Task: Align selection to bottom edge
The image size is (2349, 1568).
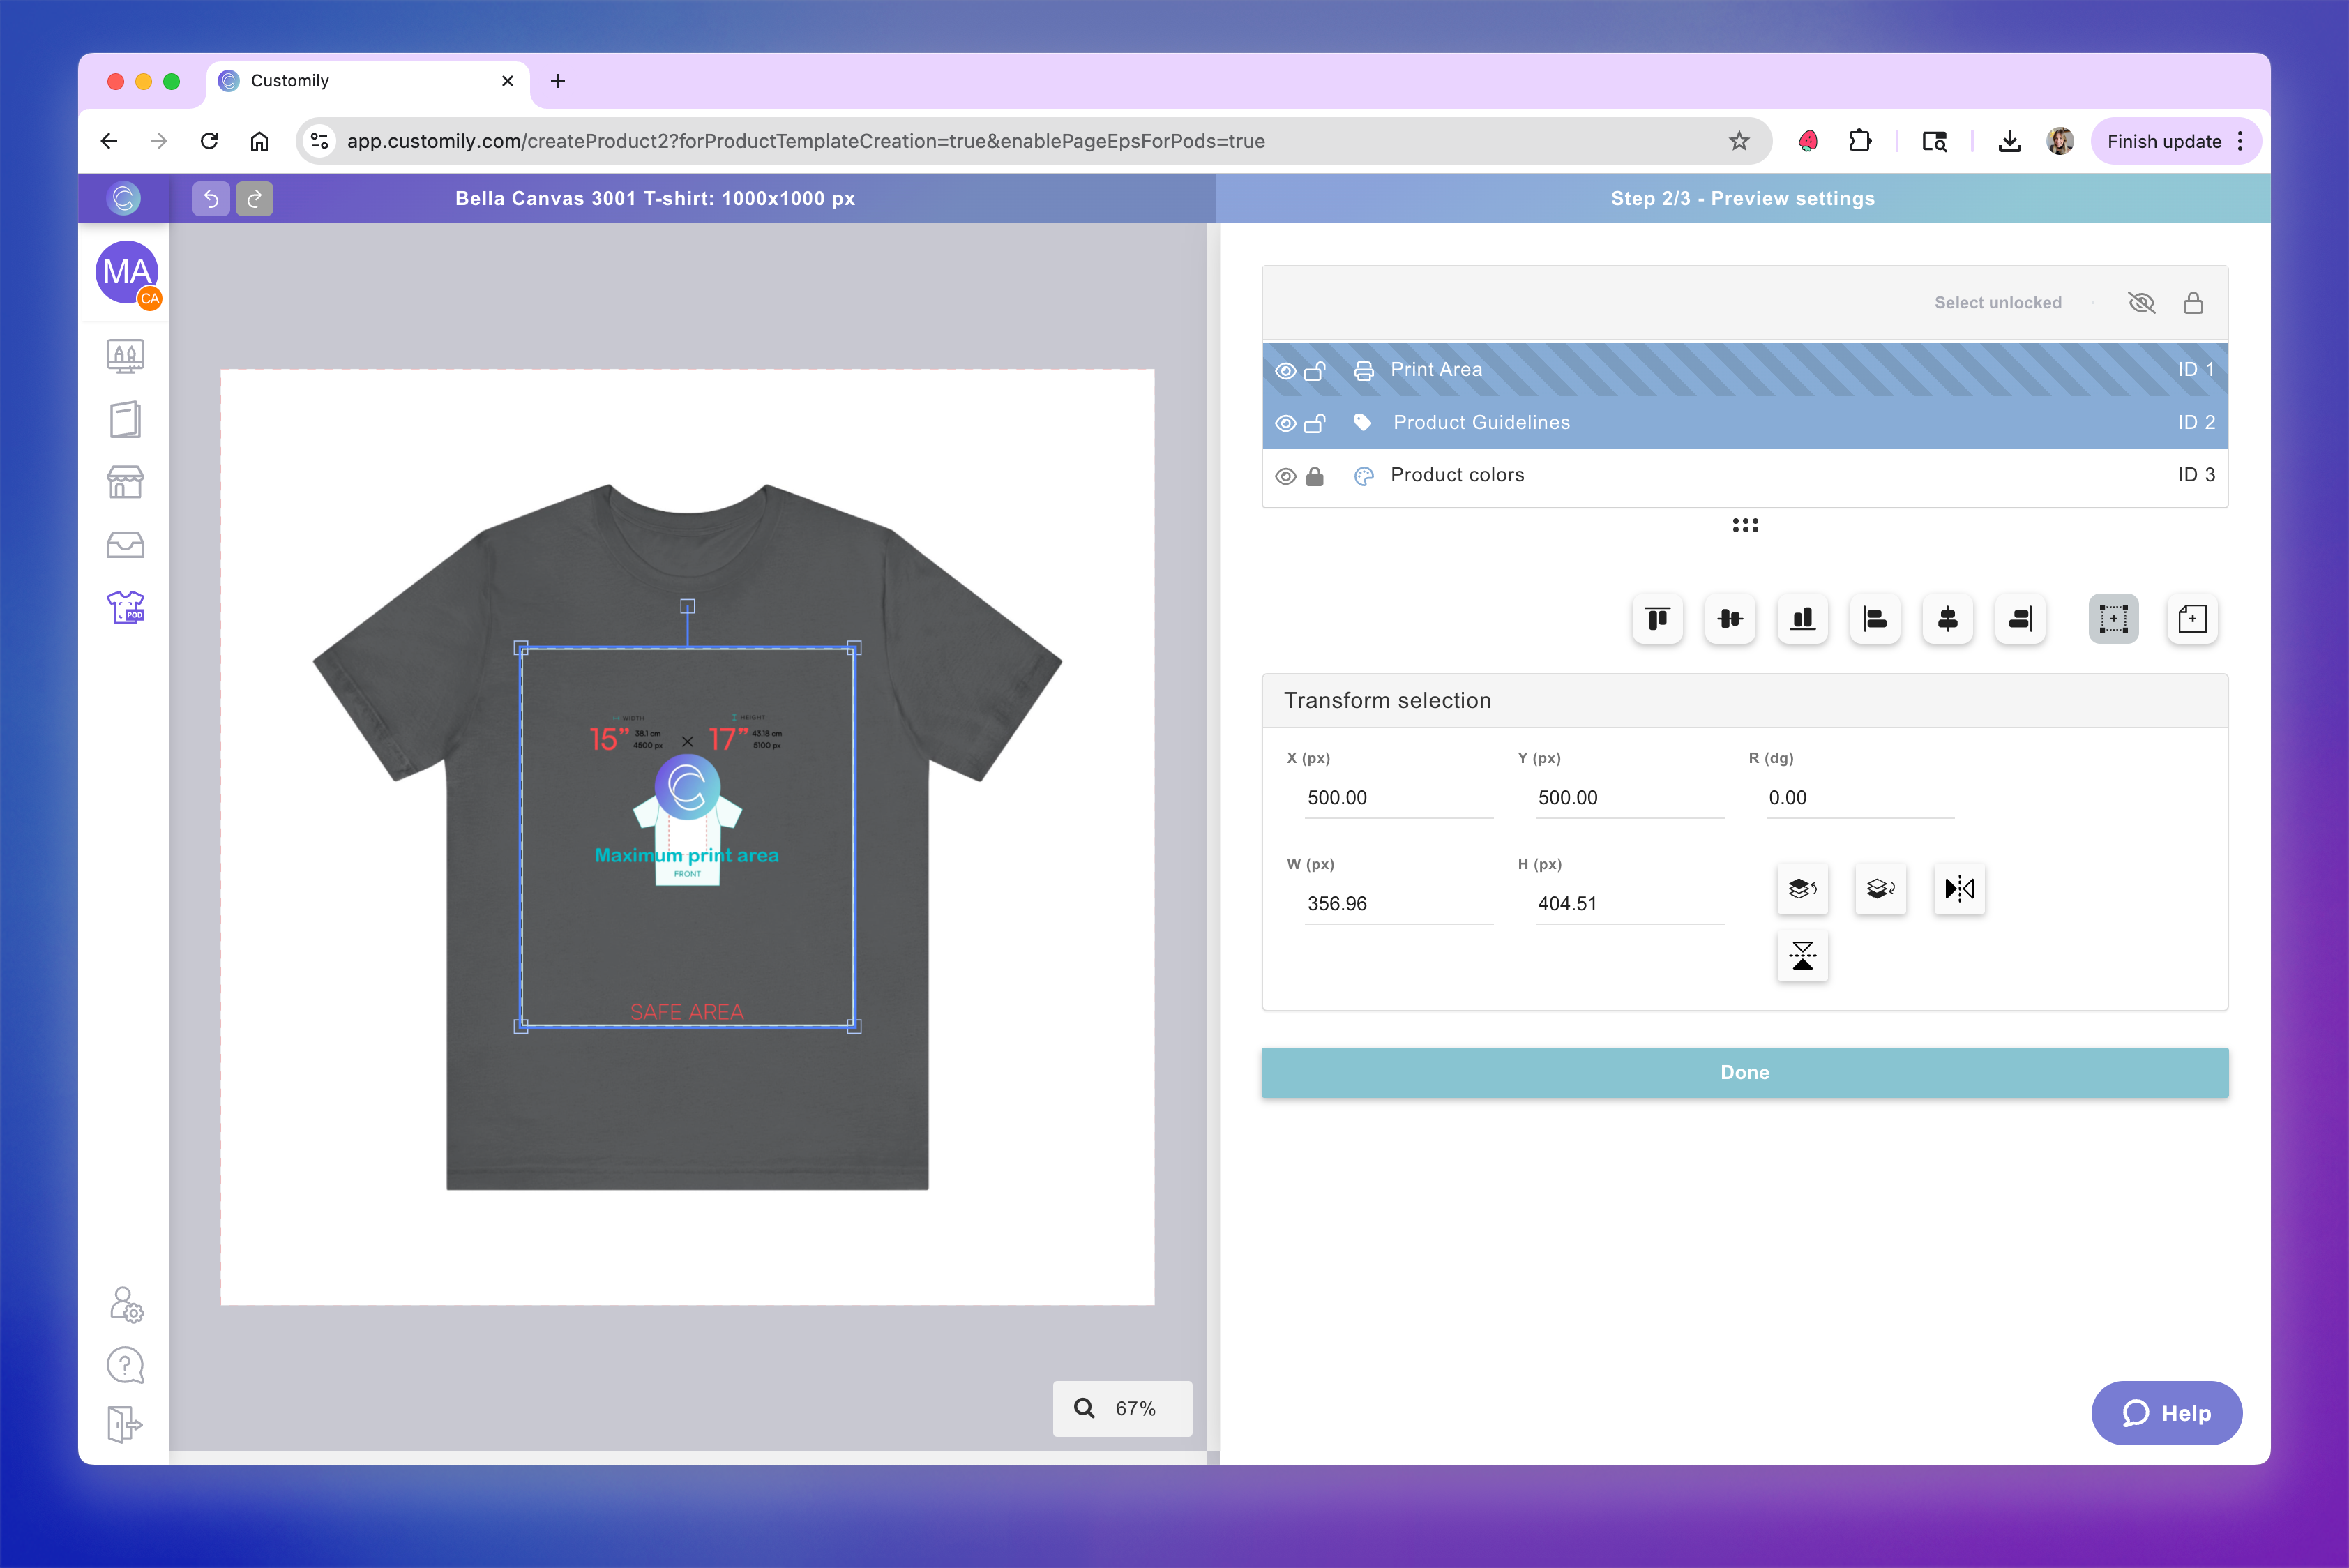Action: pos(1802,619)
